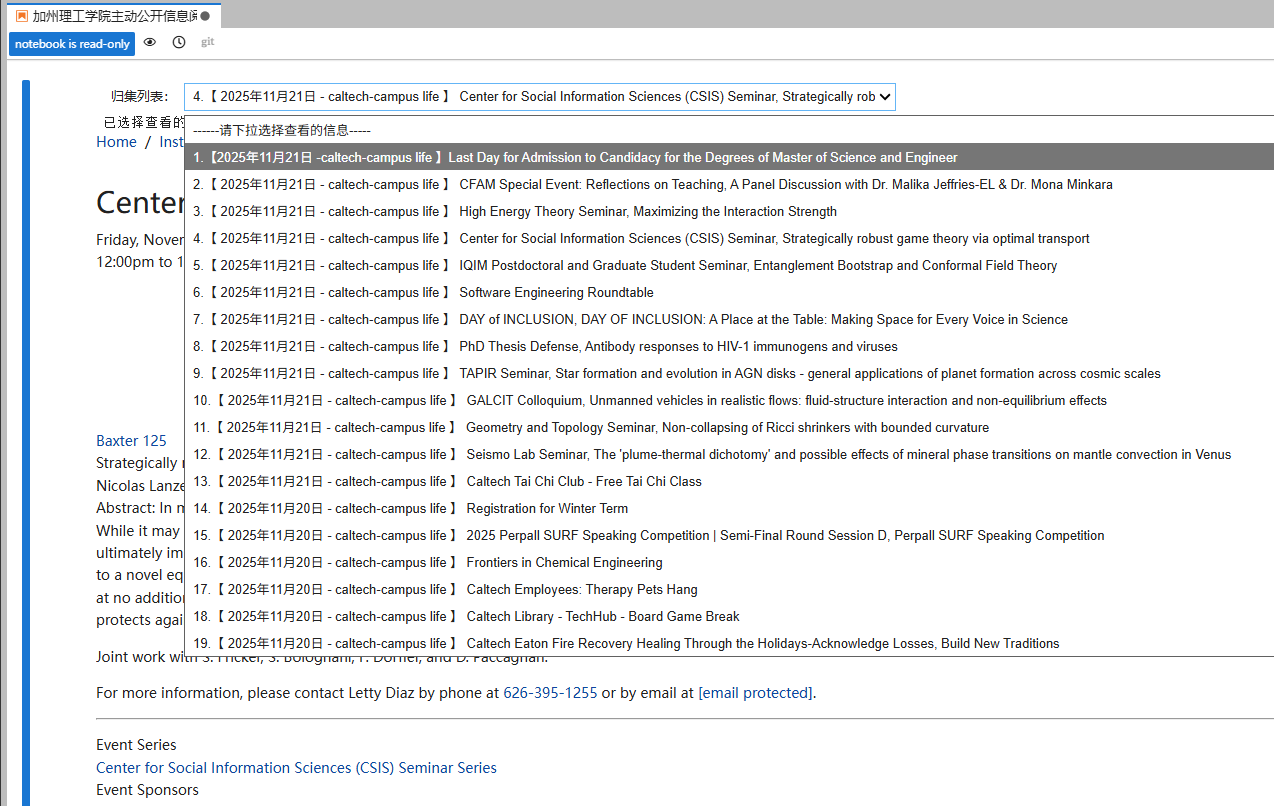Click the unsaved dot on the notebook tab
This screenshot has height=806, width=1274.
point(205,16)
